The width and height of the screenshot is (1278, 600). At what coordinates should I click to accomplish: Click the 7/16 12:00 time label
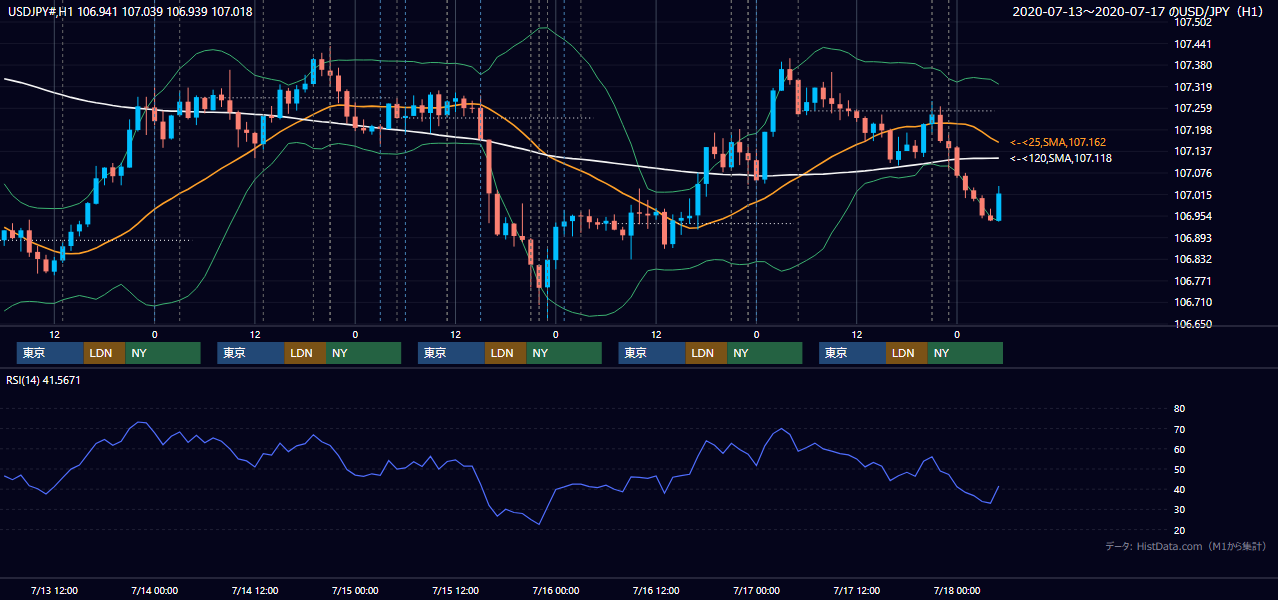656,590
